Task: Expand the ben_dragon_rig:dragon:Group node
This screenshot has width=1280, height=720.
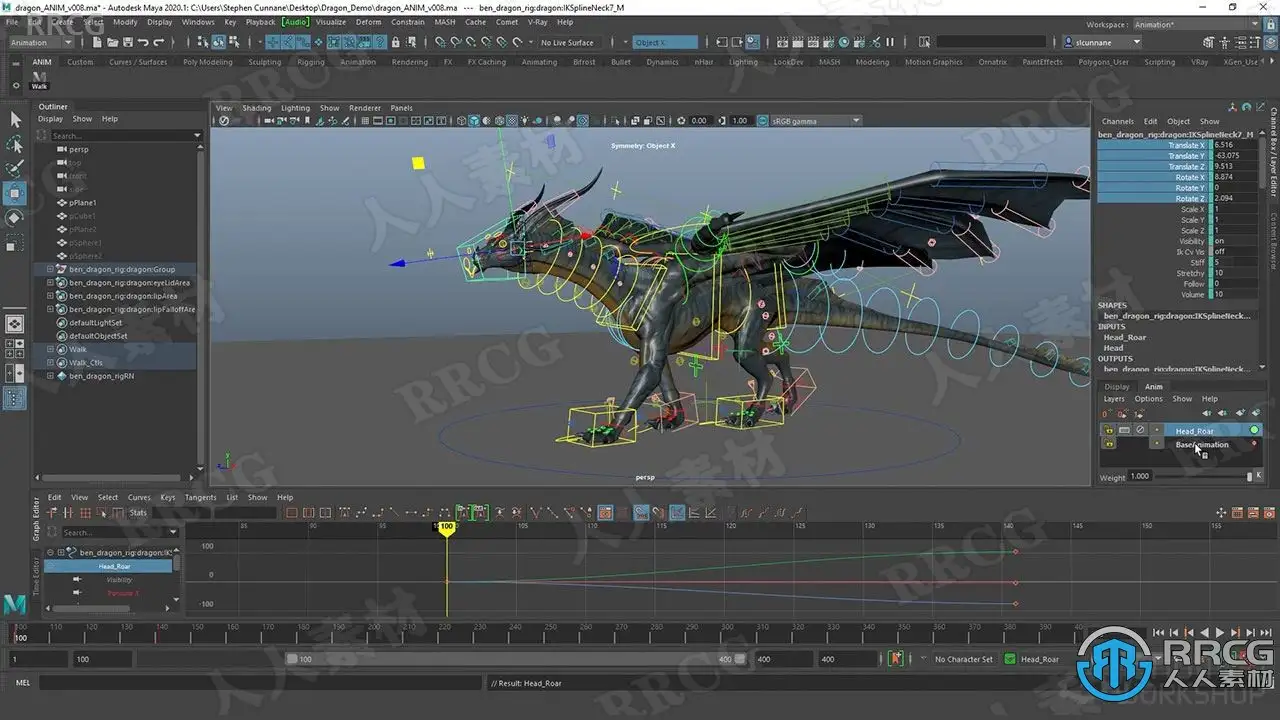Action: pyautogui.click(x=50, y=269)
